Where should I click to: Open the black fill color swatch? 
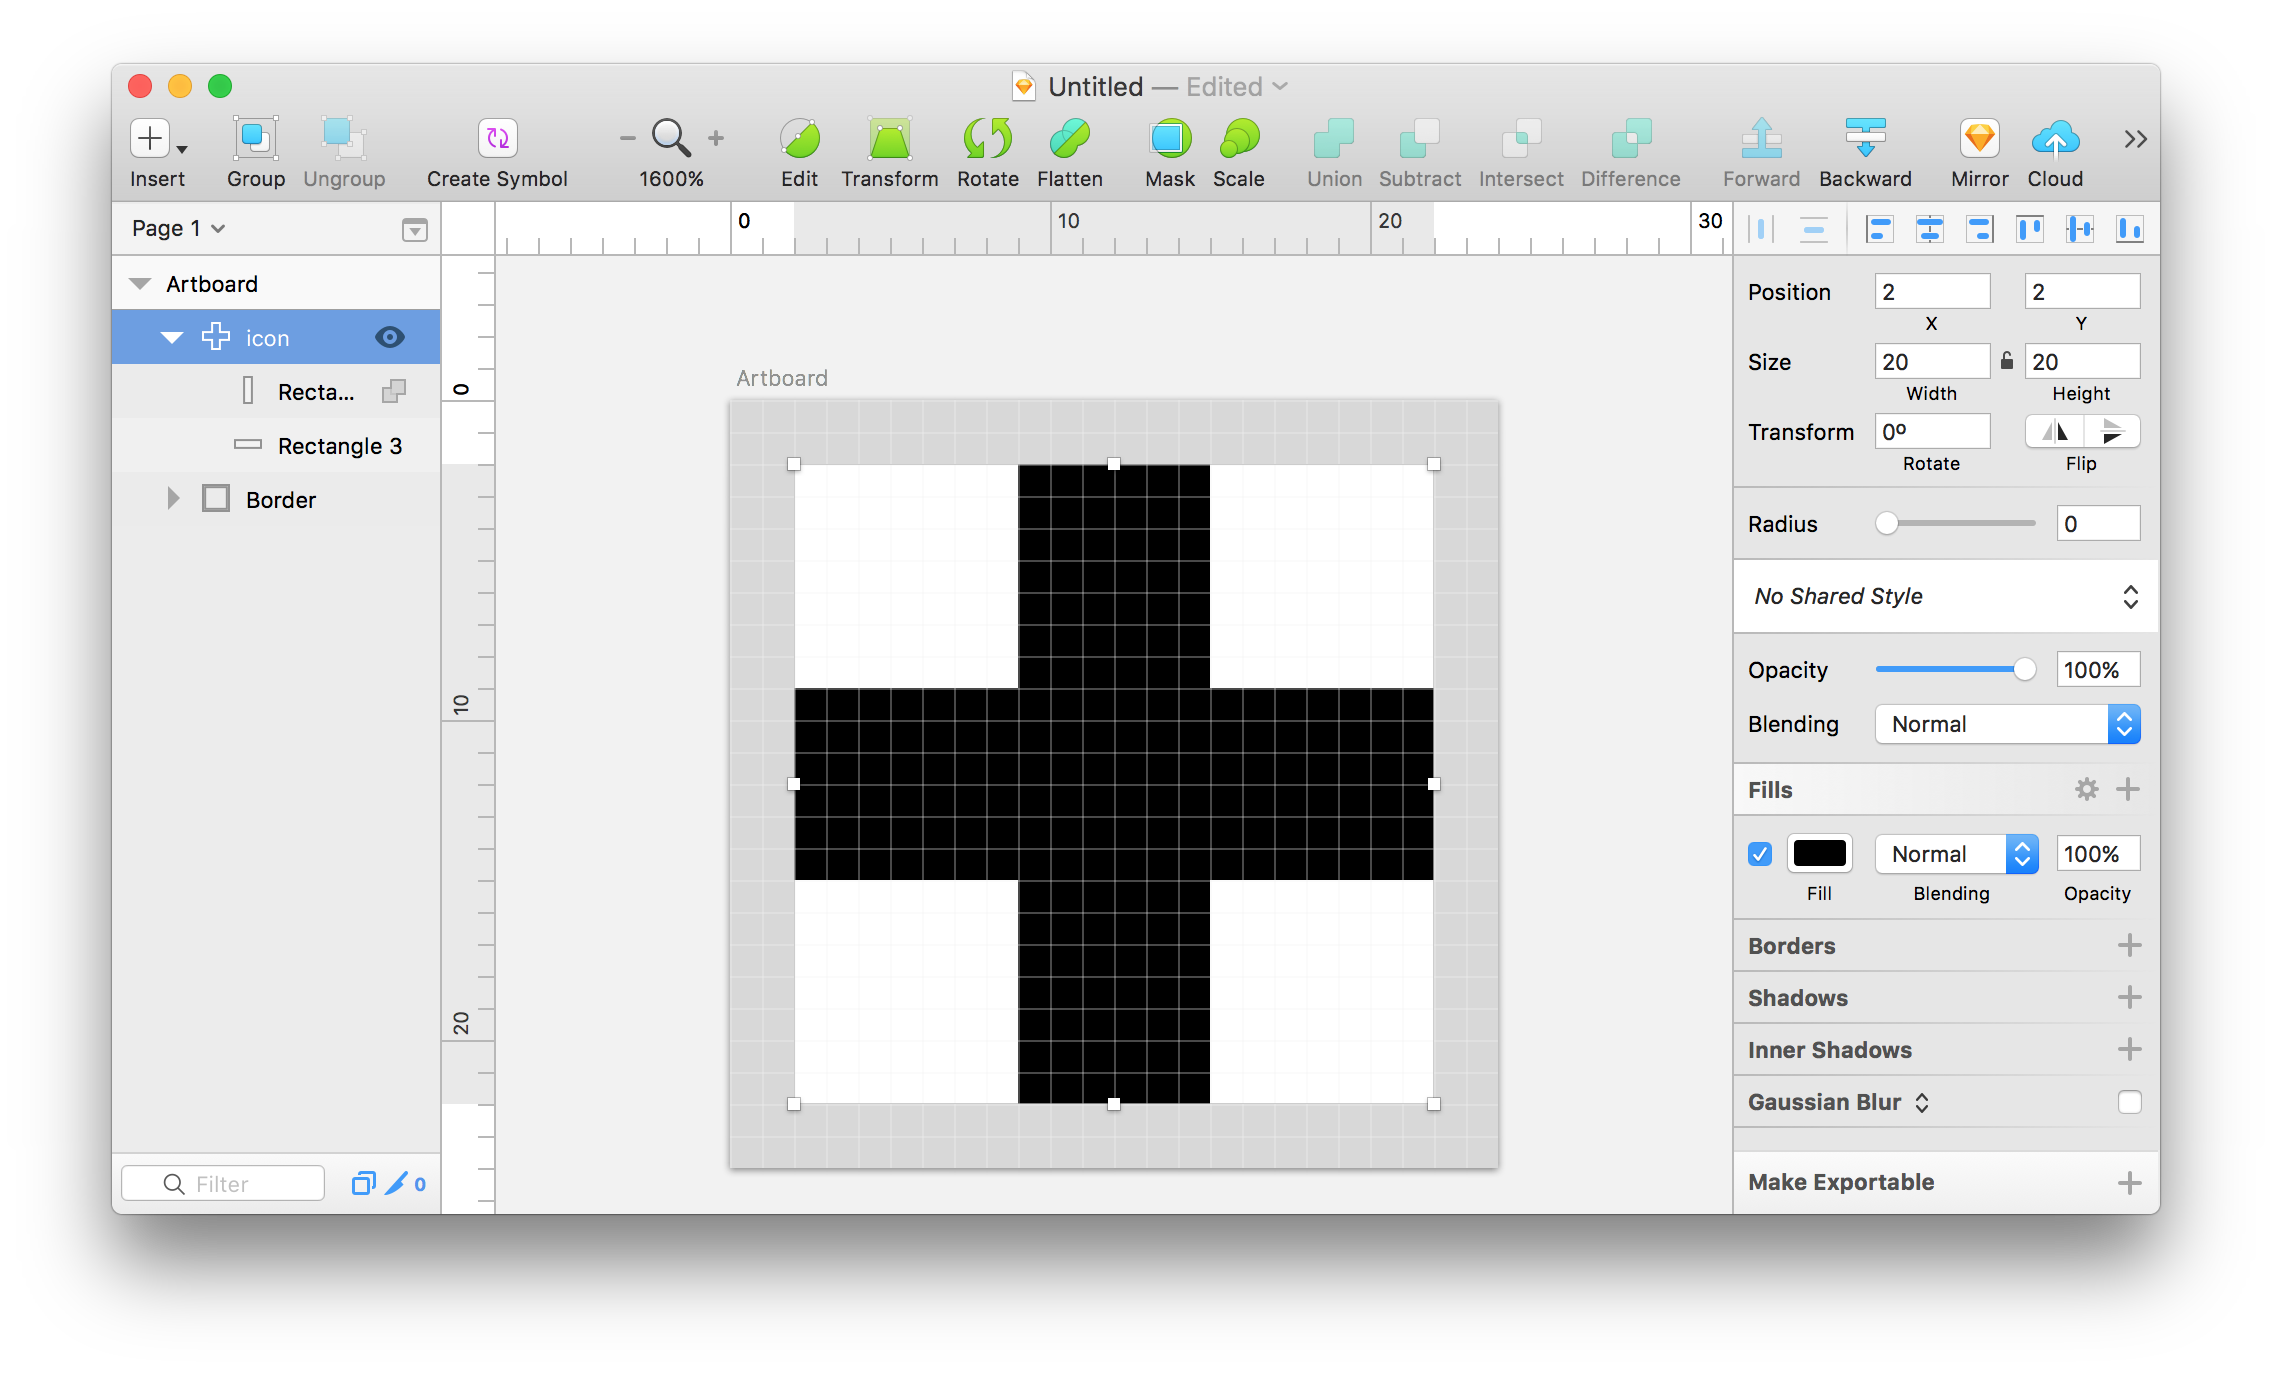tap(1820, 854)
